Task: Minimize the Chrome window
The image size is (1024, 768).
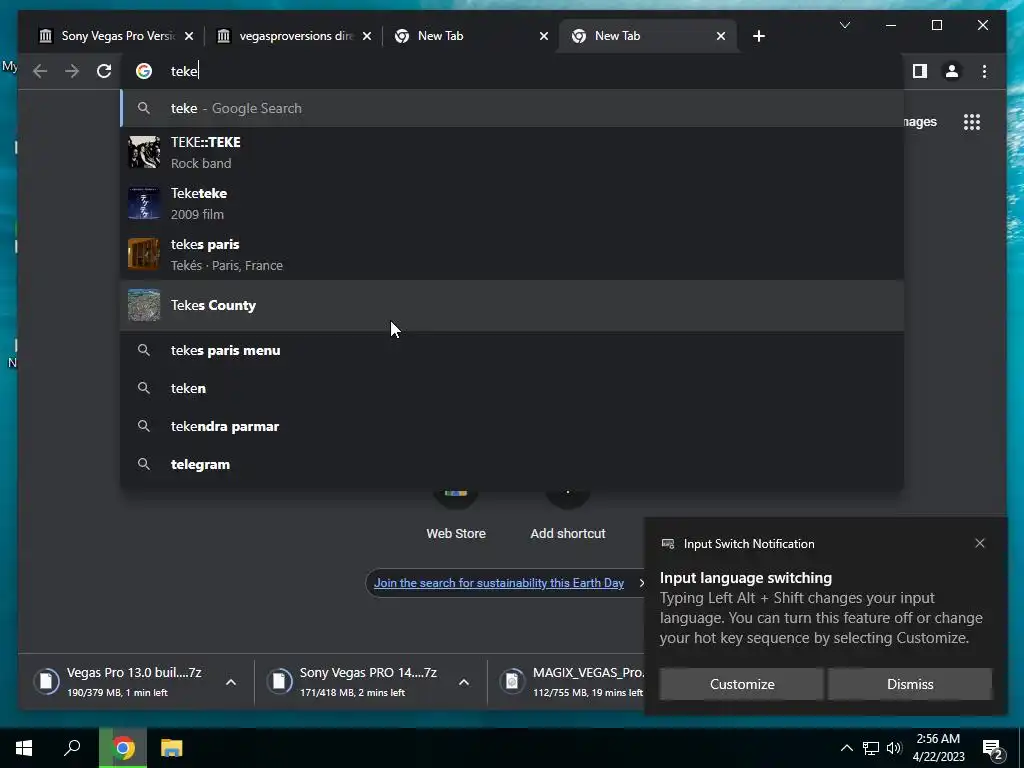Action: click(x=891, y=25)
